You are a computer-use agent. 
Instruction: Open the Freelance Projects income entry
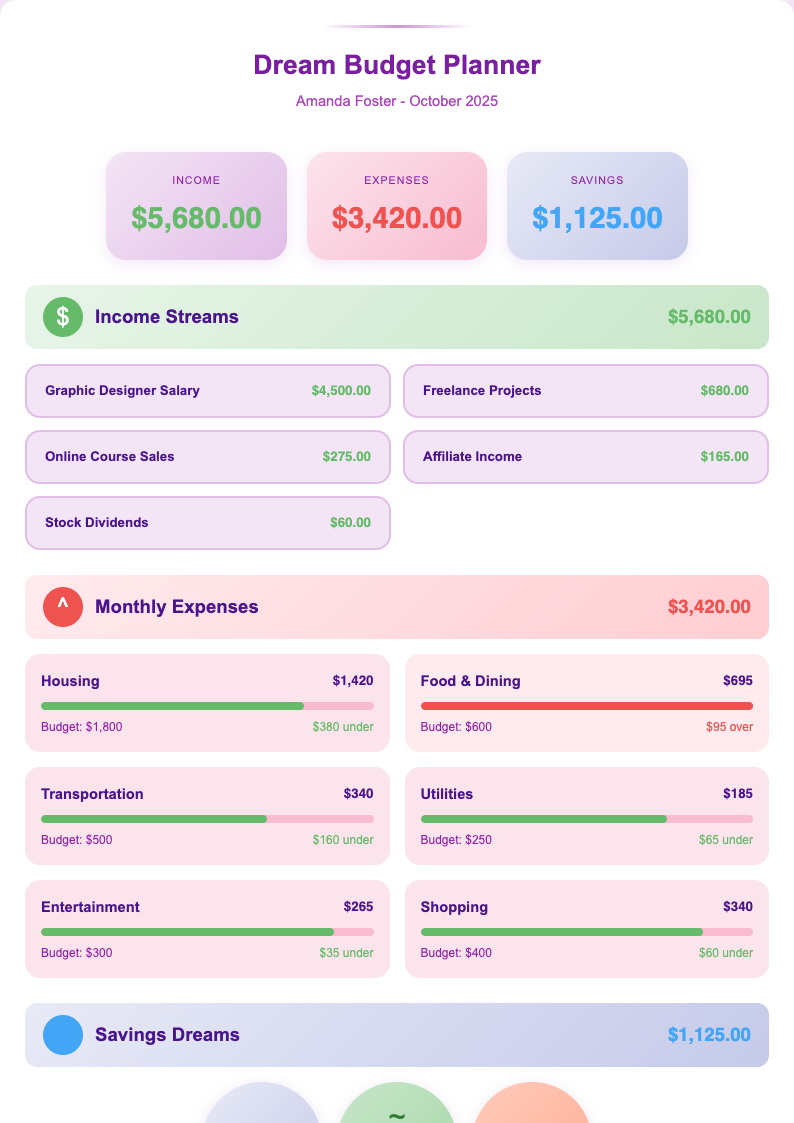click(585, 391)
